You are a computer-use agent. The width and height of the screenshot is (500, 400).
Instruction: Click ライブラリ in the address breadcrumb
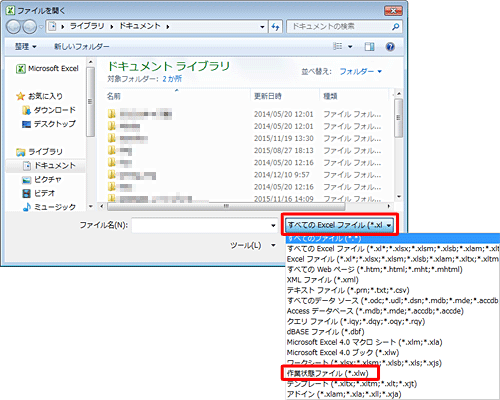pos(87,26)
